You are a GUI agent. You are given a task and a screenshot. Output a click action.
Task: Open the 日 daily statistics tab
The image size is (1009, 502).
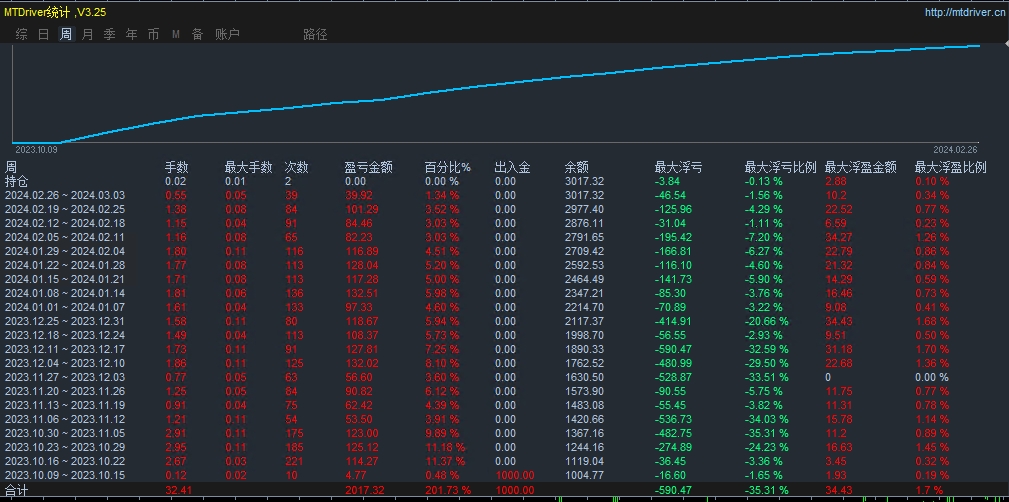tap(44, 34)
